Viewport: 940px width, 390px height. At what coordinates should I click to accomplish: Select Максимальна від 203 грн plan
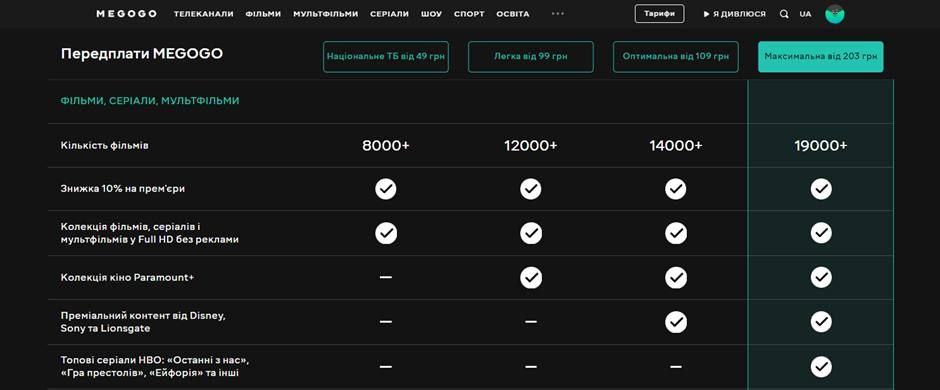821,57
